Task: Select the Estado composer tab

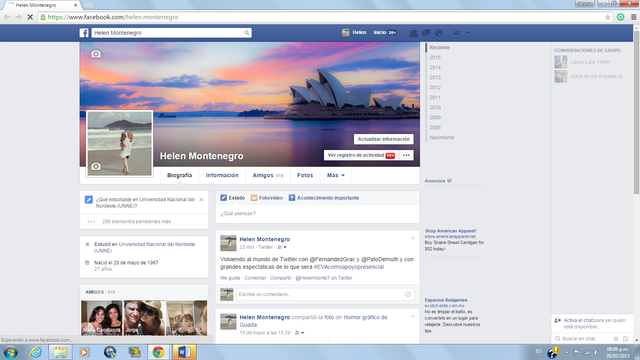Action: click(233, 198)
